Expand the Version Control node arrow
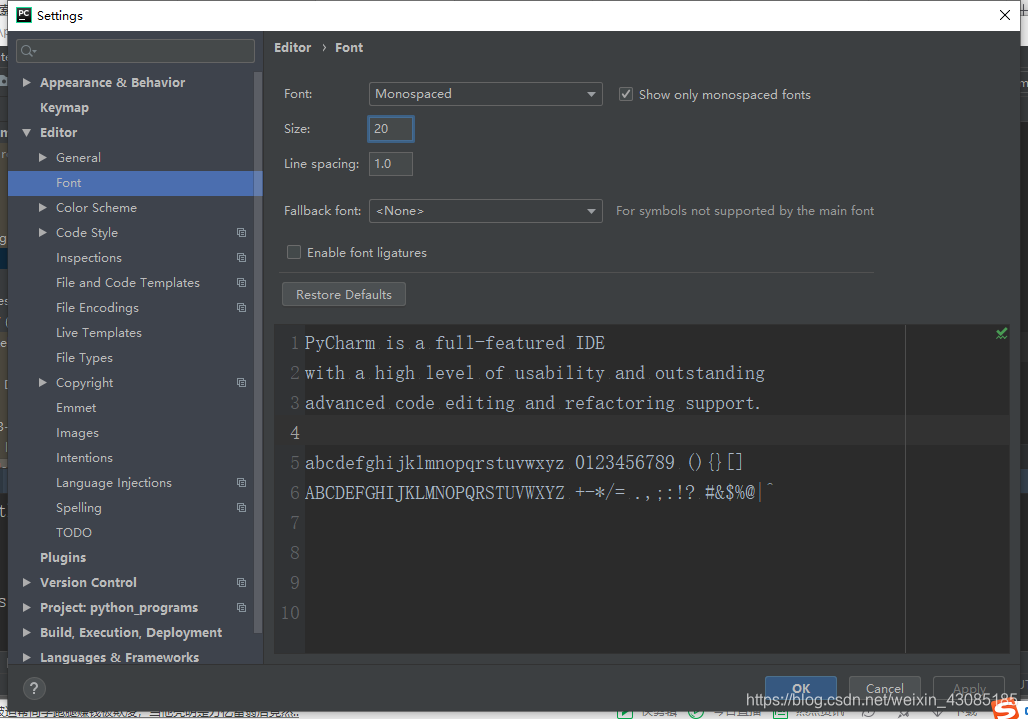Image resolution: width=1028 pixels, height=719 pixels. point(27,583)
